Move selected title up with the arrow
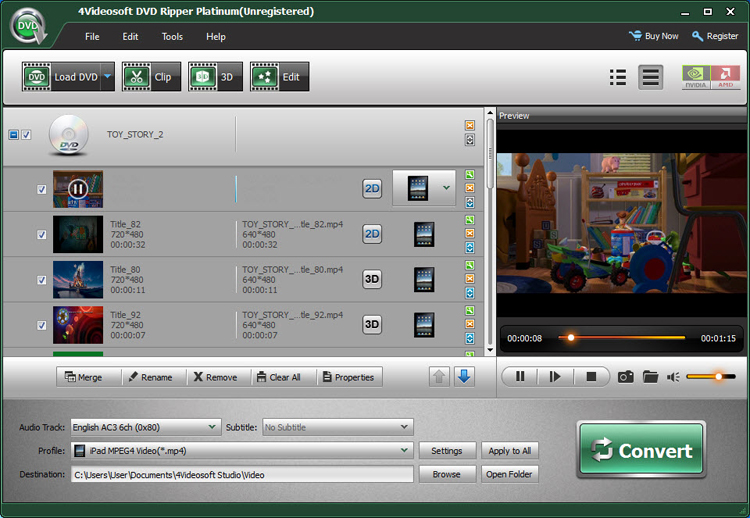This screenshot has height=518, width=750. [x=439, y=377]
